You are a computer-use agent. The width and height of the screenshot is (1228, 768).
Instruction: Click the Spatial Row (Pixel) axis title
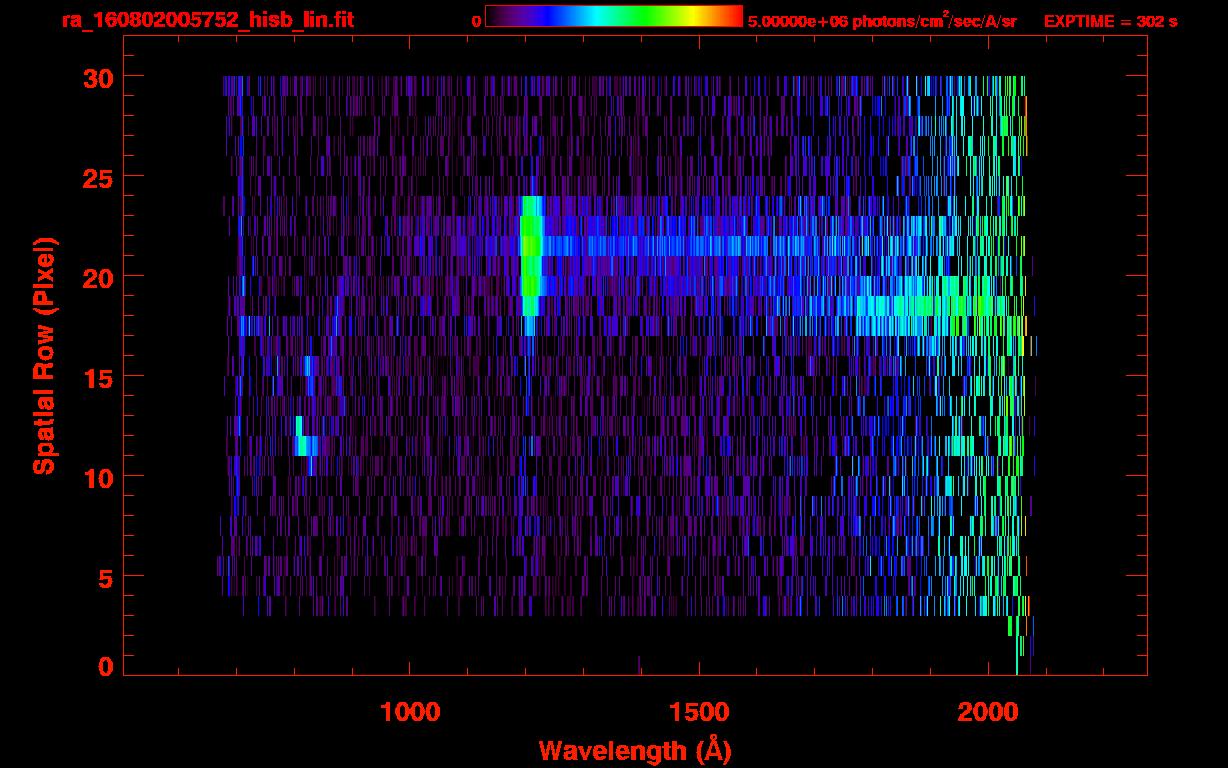[44, 355]
